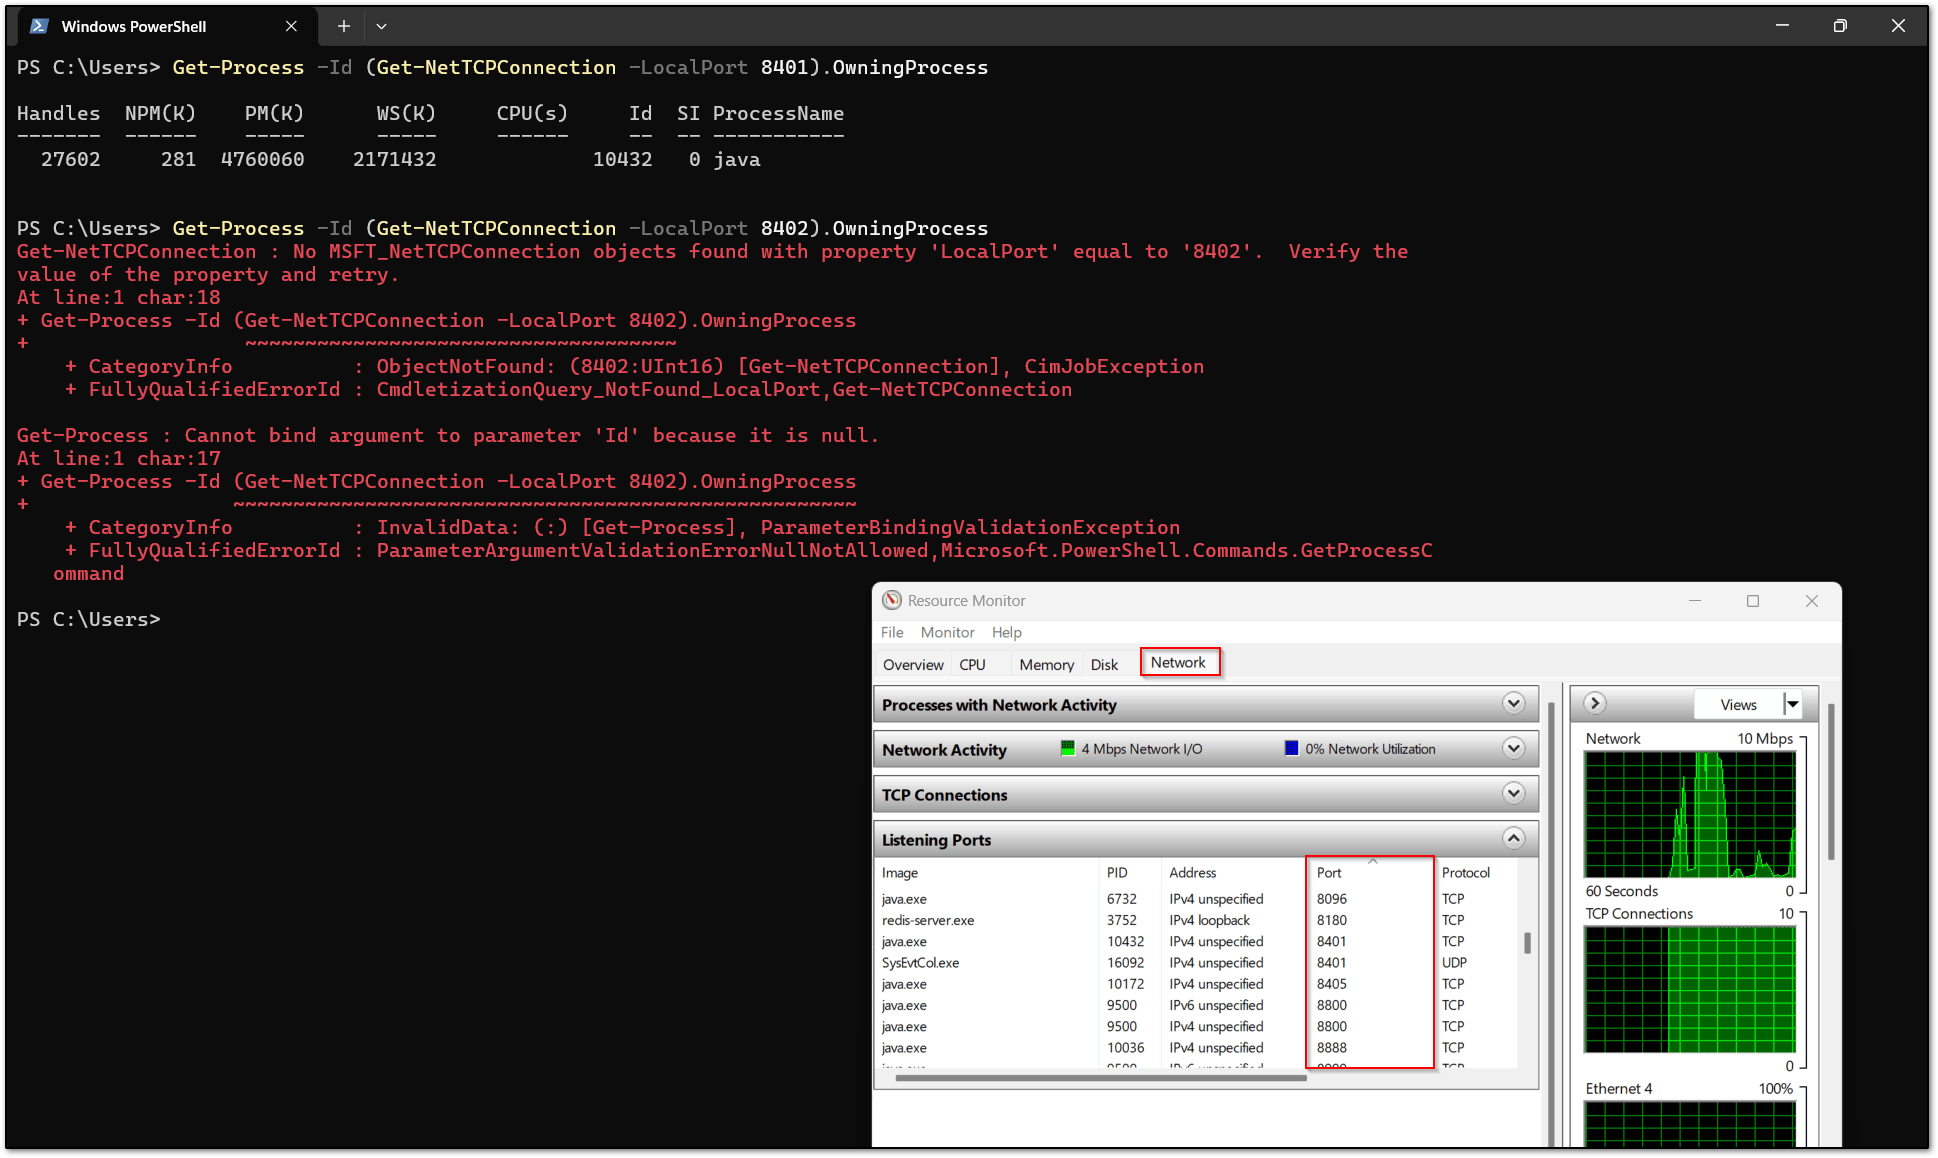Viewport: 1938px width, 1158px height.
Task: Switch to the Memory tab
Action: point(1046,664)
